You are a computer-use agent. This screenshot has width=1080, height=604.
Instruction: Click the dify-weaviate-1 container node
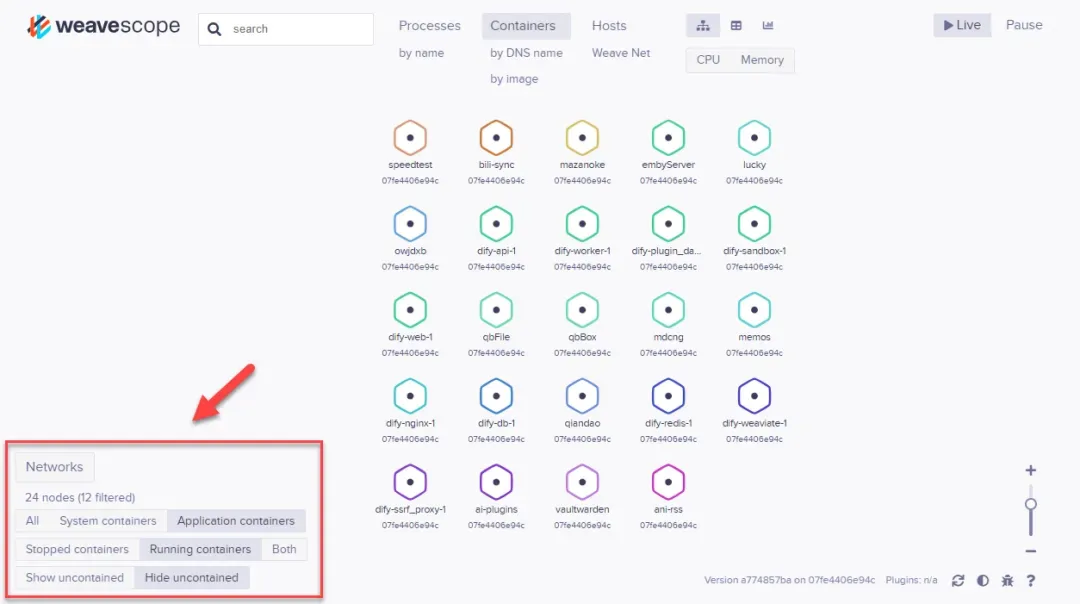(754, 396)
